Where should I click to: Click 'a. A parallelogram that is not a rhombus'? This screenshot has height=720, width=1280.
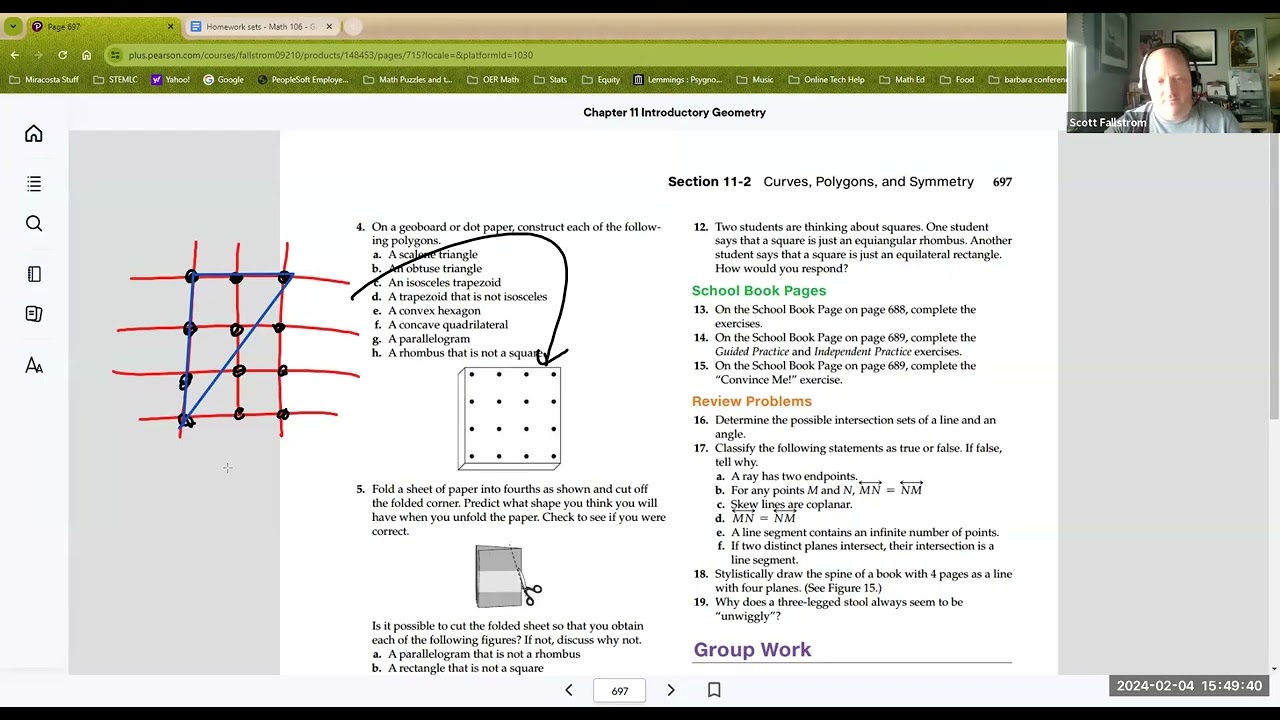476,654
